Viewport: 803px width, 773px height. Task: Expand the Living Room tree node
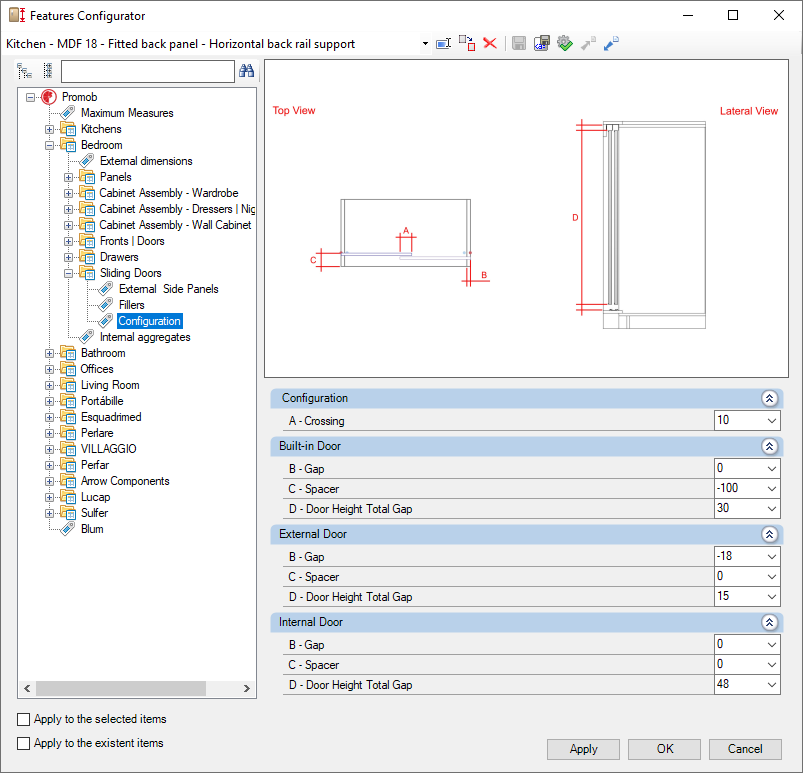49,385
